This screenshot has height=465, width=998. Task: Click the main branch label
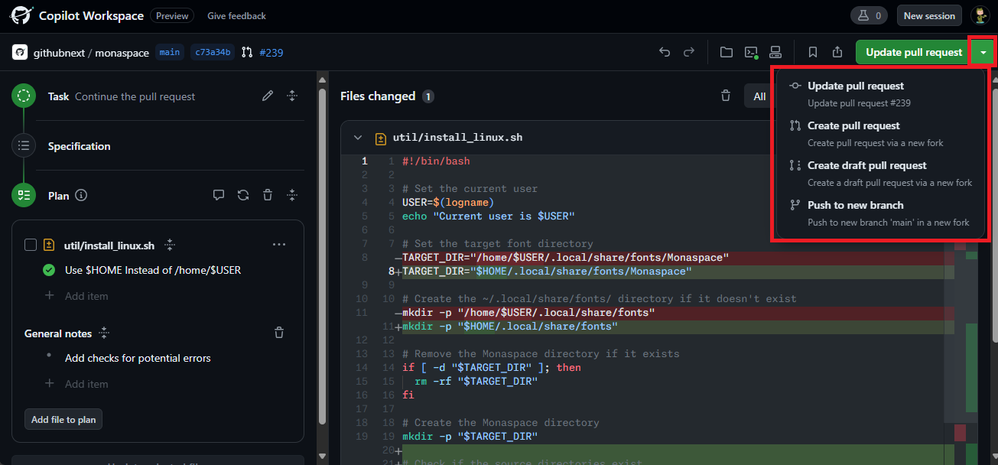169,52
